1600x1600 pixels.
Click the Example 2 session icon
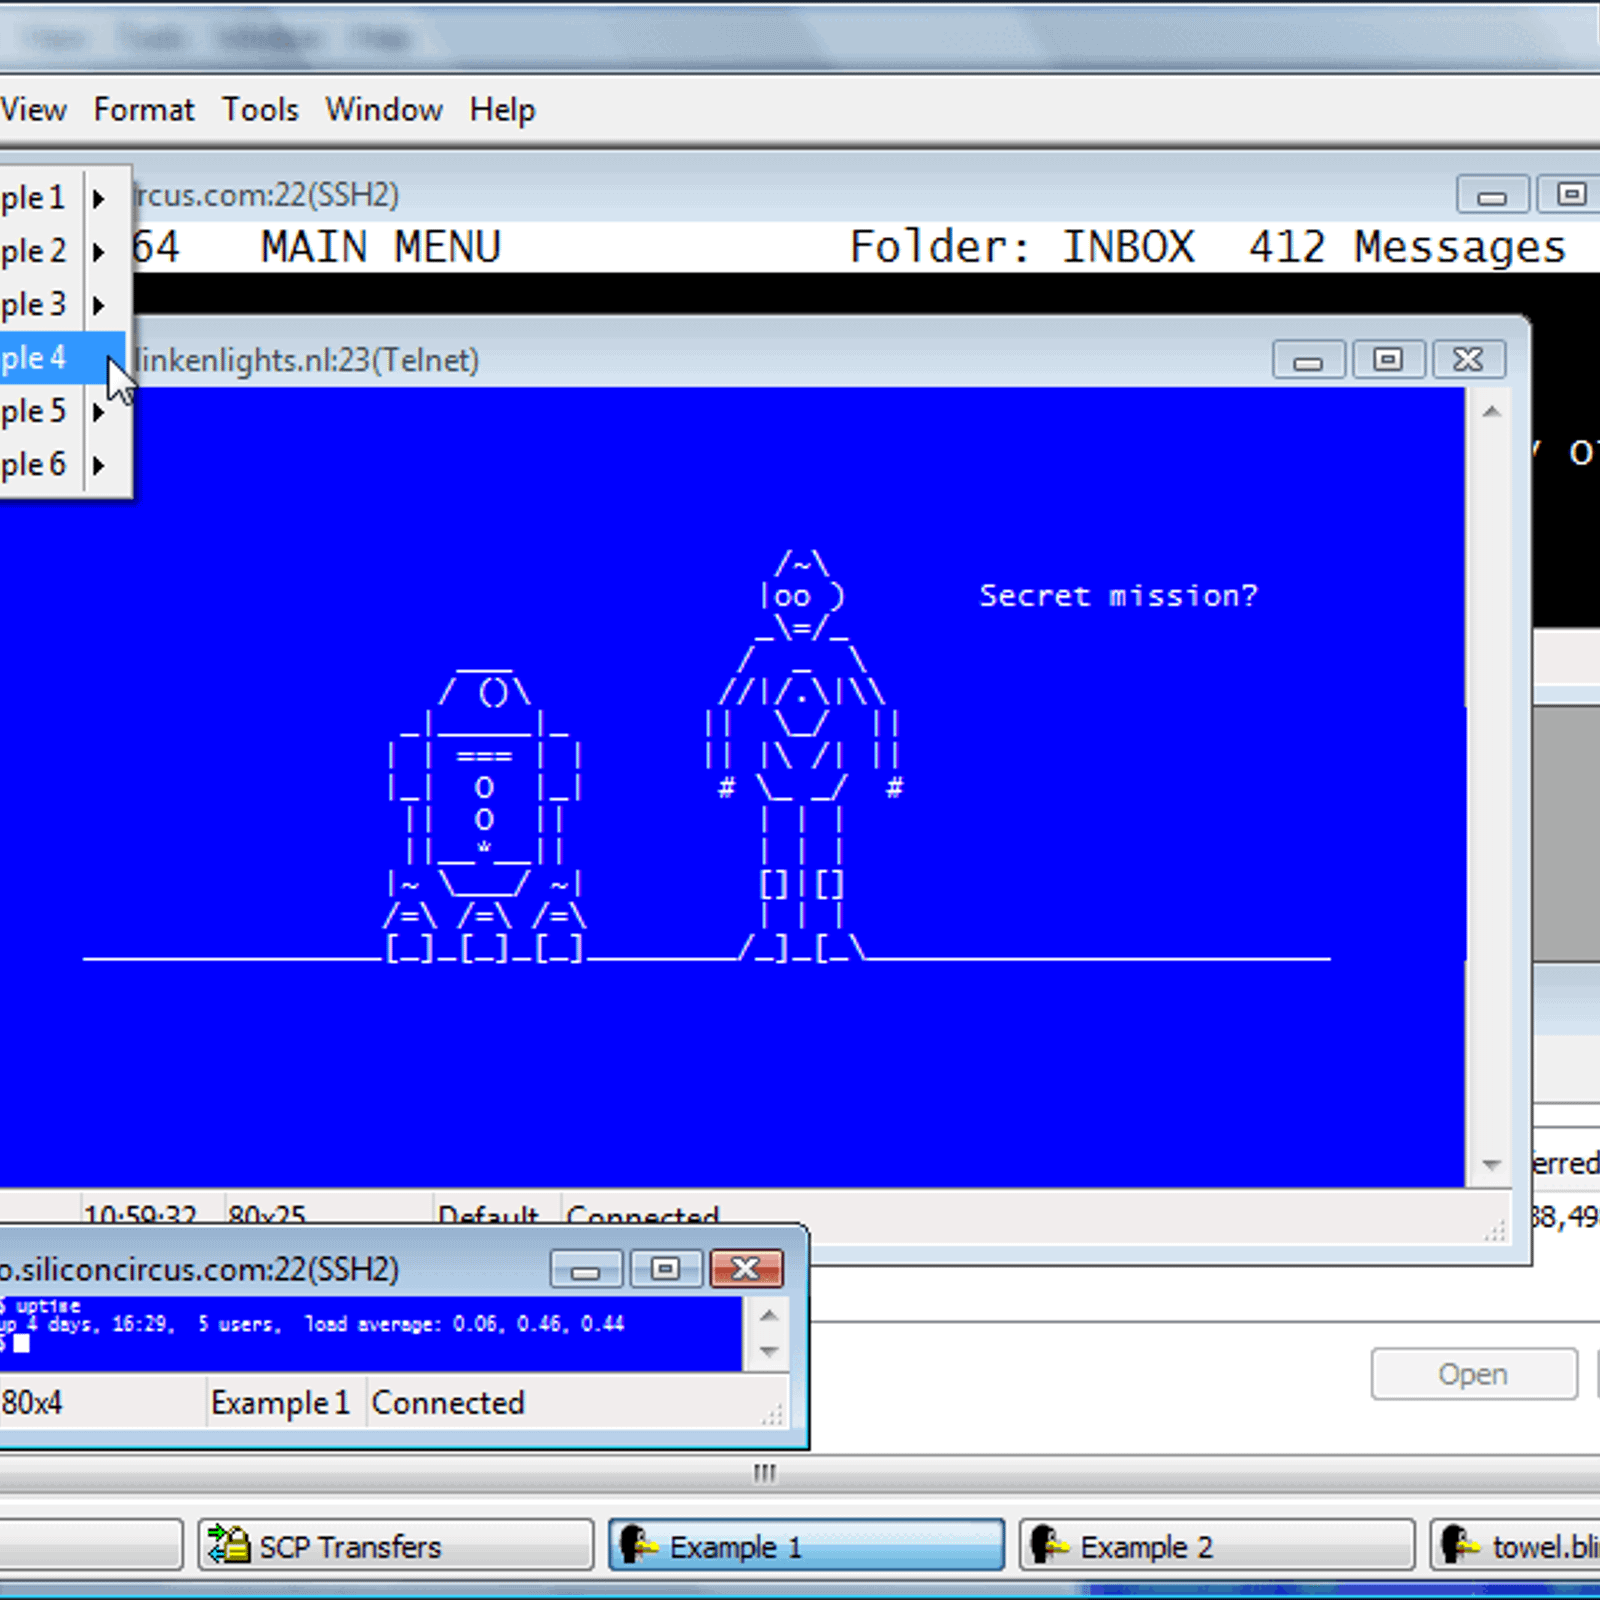point(1048,1545)
